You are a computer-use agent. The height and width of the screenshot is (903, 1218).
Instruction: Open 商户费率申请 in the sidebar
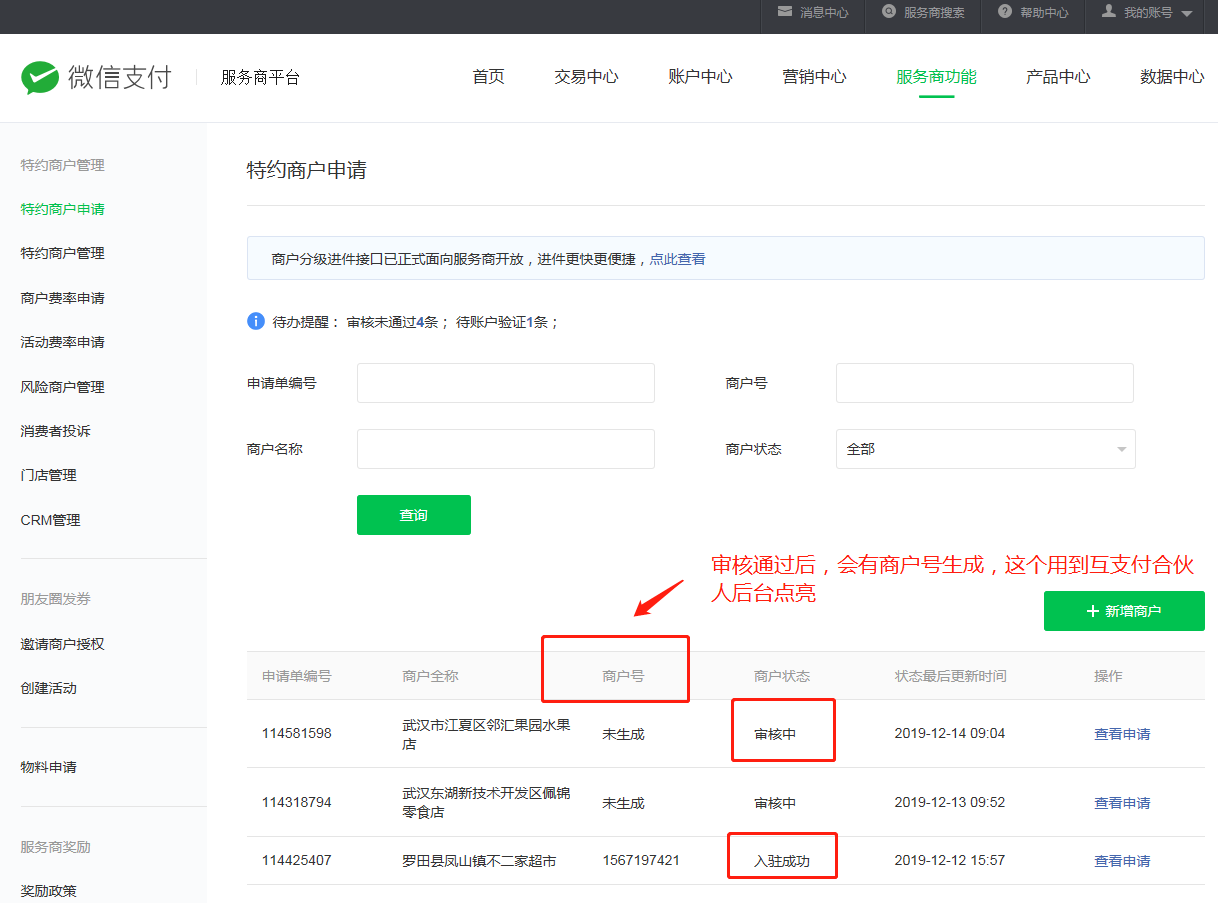pos(62,298)
